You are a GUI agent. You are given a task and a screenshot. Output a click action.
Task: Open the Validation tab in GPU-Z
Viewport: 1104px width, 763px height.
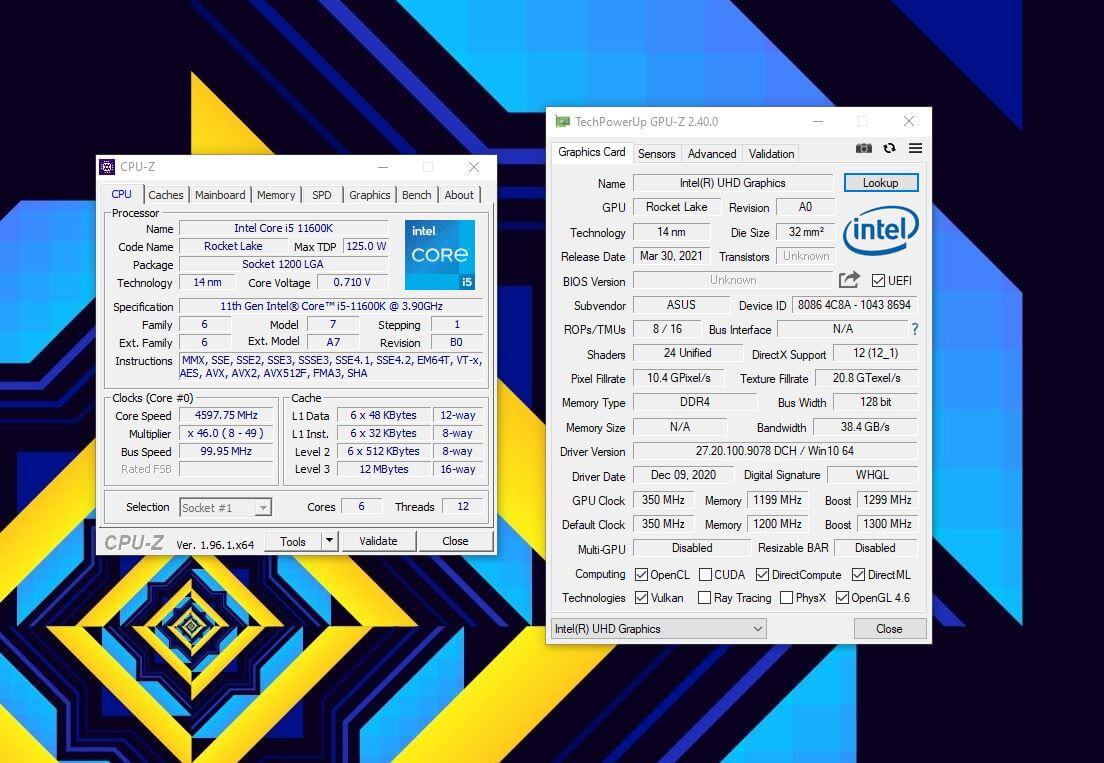[771, 153]
